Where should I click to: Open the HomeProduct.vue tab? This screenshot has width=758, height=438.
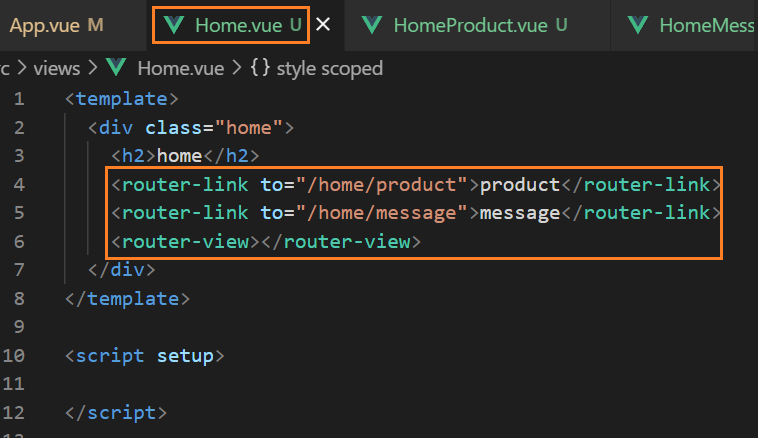(477, 25)
